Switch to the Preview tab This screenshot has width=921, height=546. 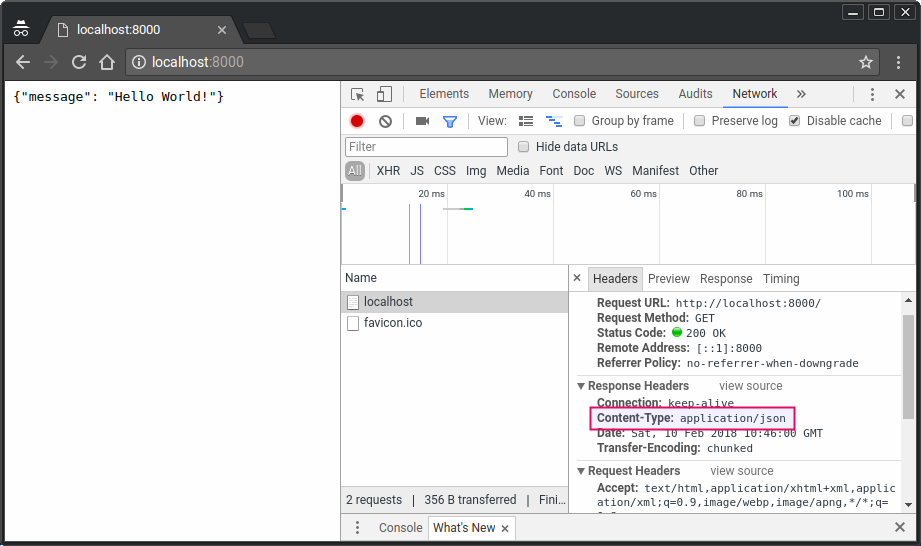point(668,279)
